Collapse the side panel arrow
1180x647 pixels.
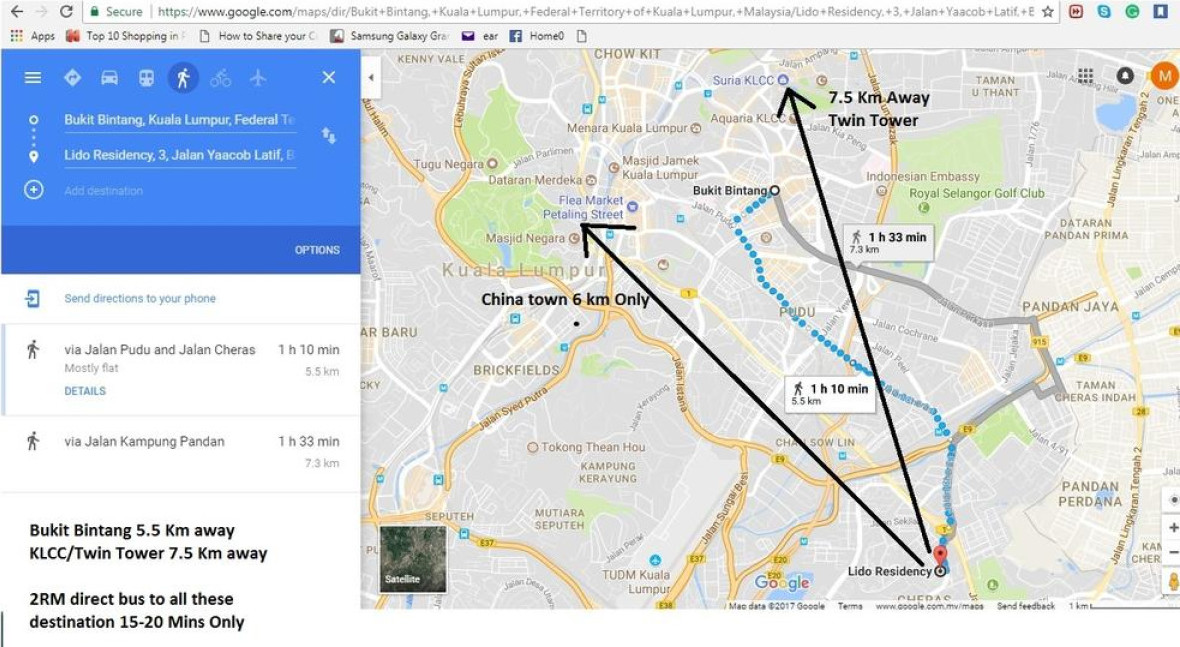click(x=371, y=77)
